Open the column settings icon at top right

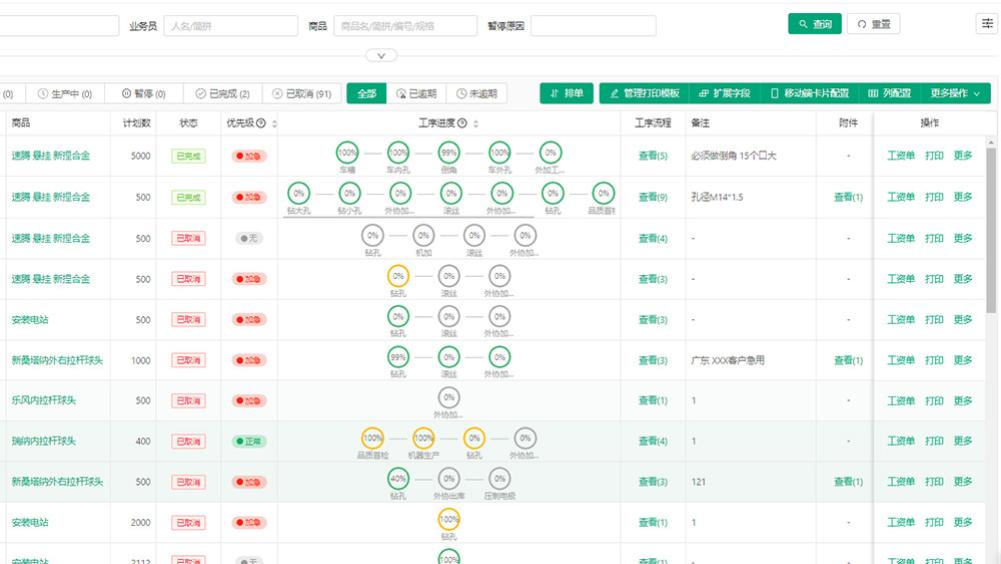[987, 24]
